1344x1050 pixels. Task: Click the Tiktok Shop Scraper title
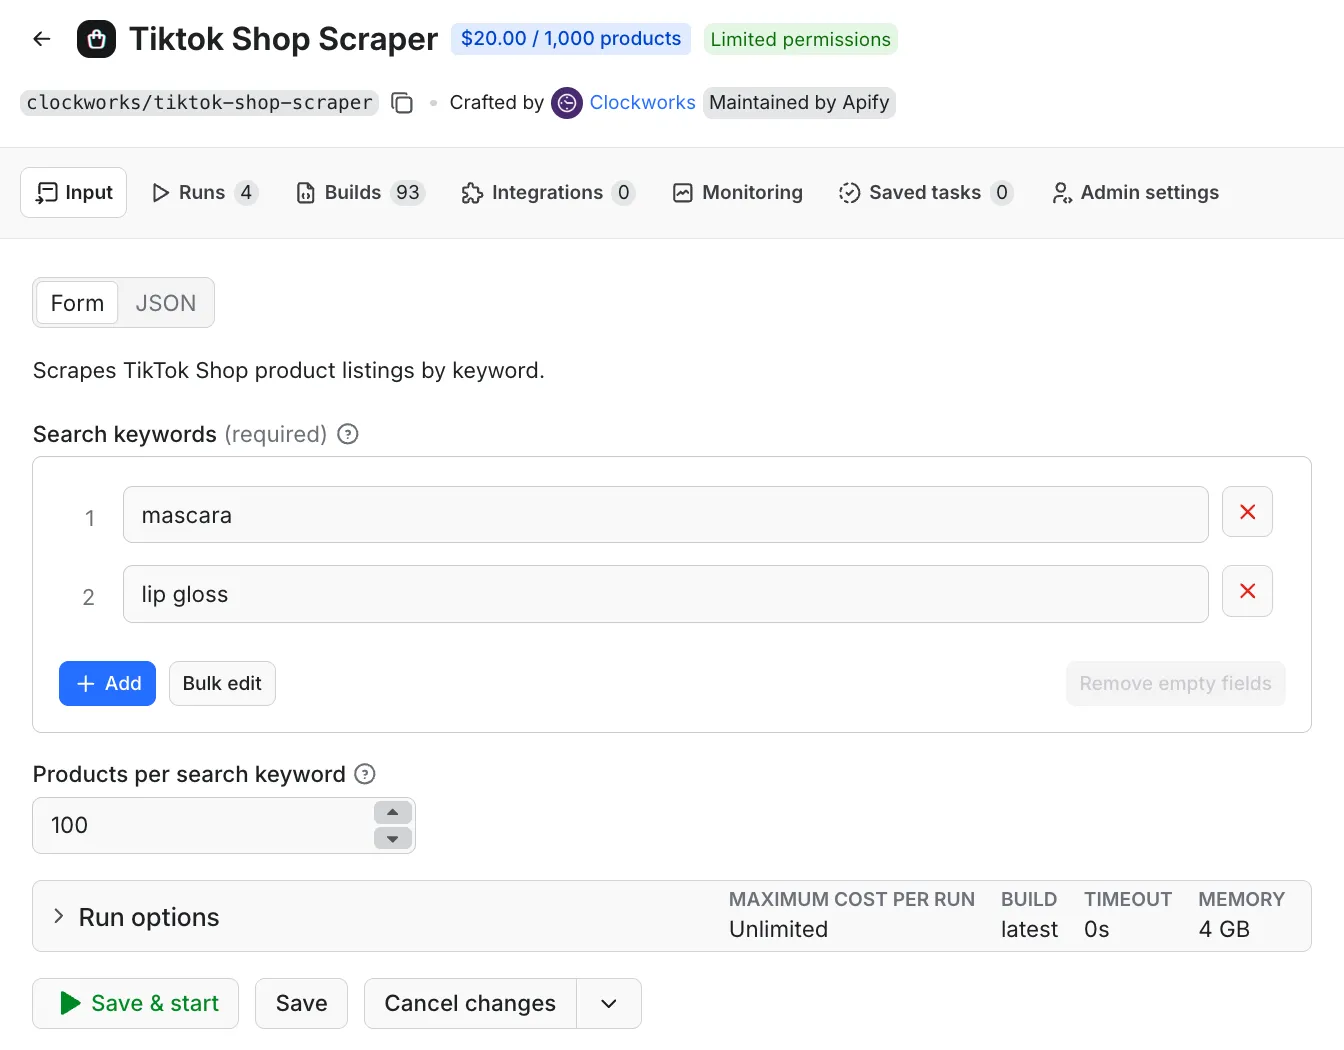coord(283,39)
